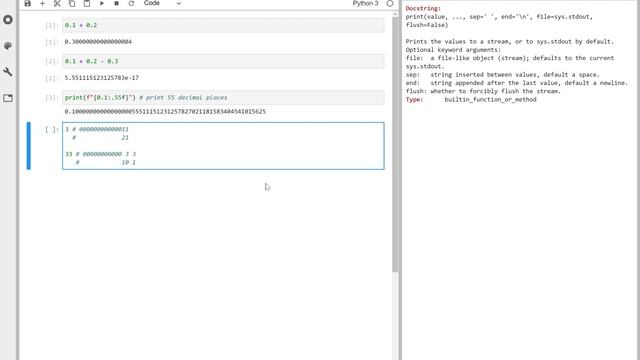
Task: Click the '3 # 0000000000011' comment line
Action: click(97, 129)
